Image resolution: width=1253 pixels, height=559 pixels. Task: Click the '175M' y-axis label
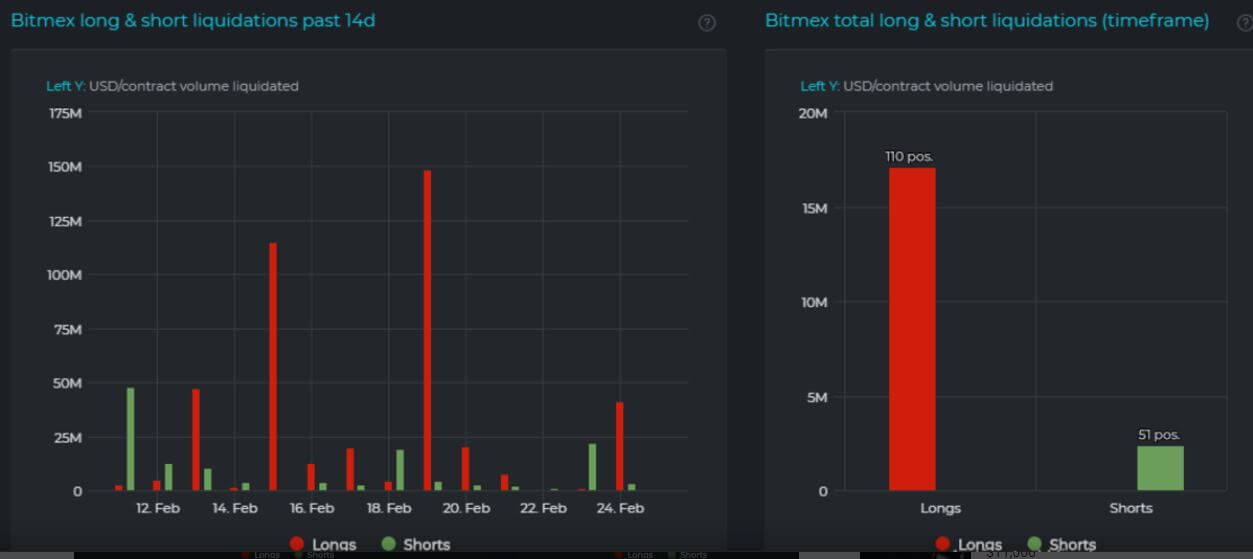[65, 113]
